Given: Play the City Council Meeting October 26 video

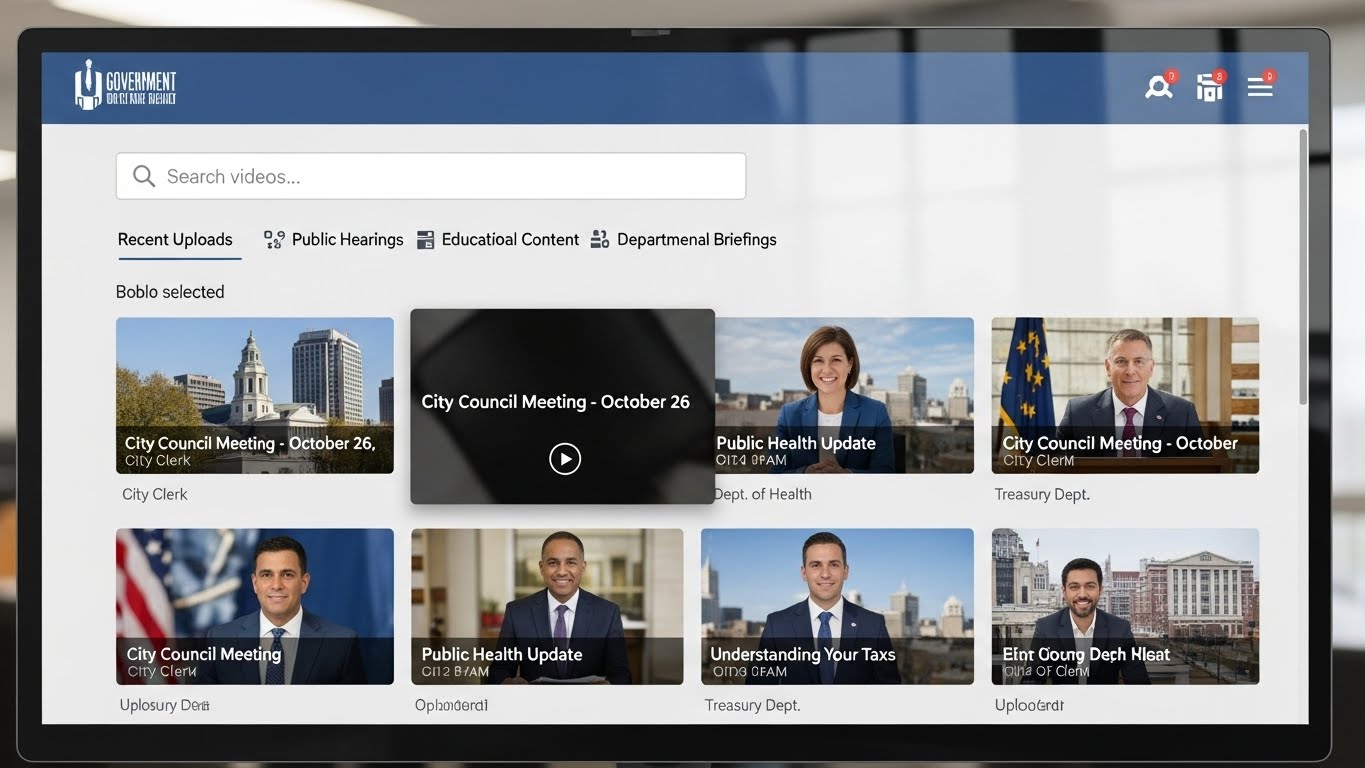Looking at the screenshot, I should pyautogui.click(x=564, y=458).
